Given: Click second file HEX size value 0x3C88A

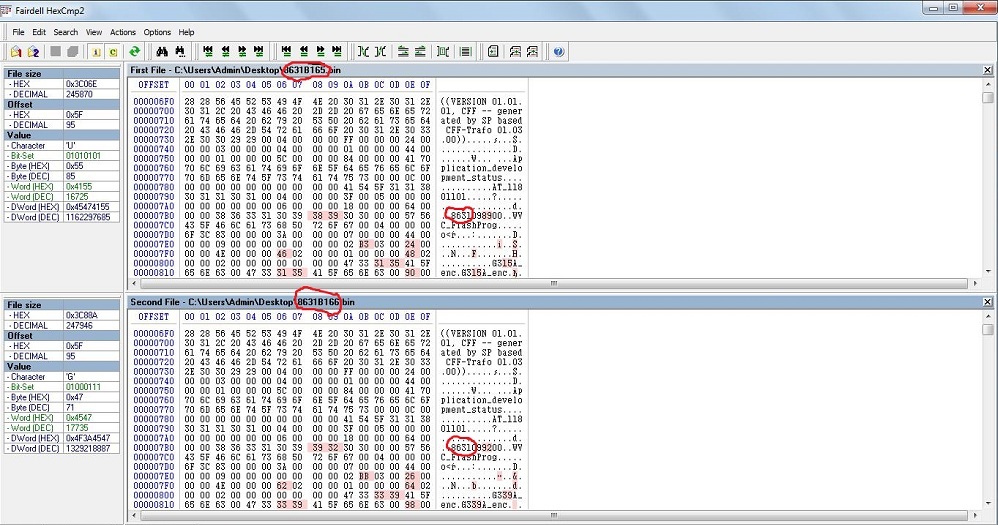Looking at the screenshot, I should click(92, 315).
